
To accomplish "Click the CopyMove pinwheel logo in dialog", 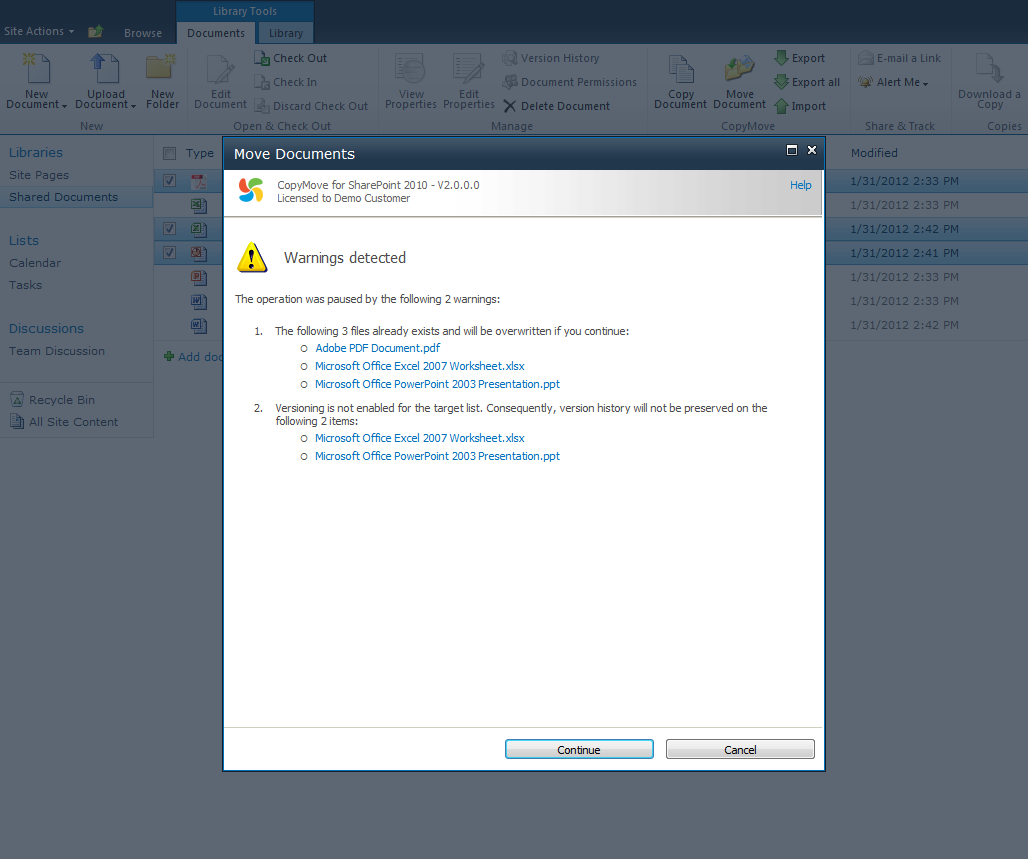I will 251,190.
